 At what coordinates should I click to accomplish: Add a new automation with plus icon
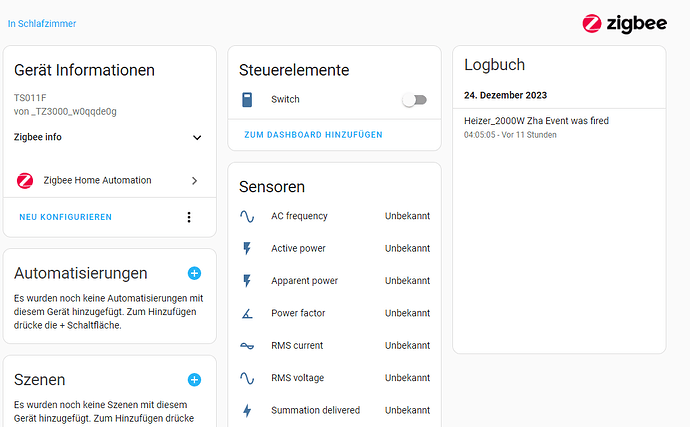(x=194, y=273)
